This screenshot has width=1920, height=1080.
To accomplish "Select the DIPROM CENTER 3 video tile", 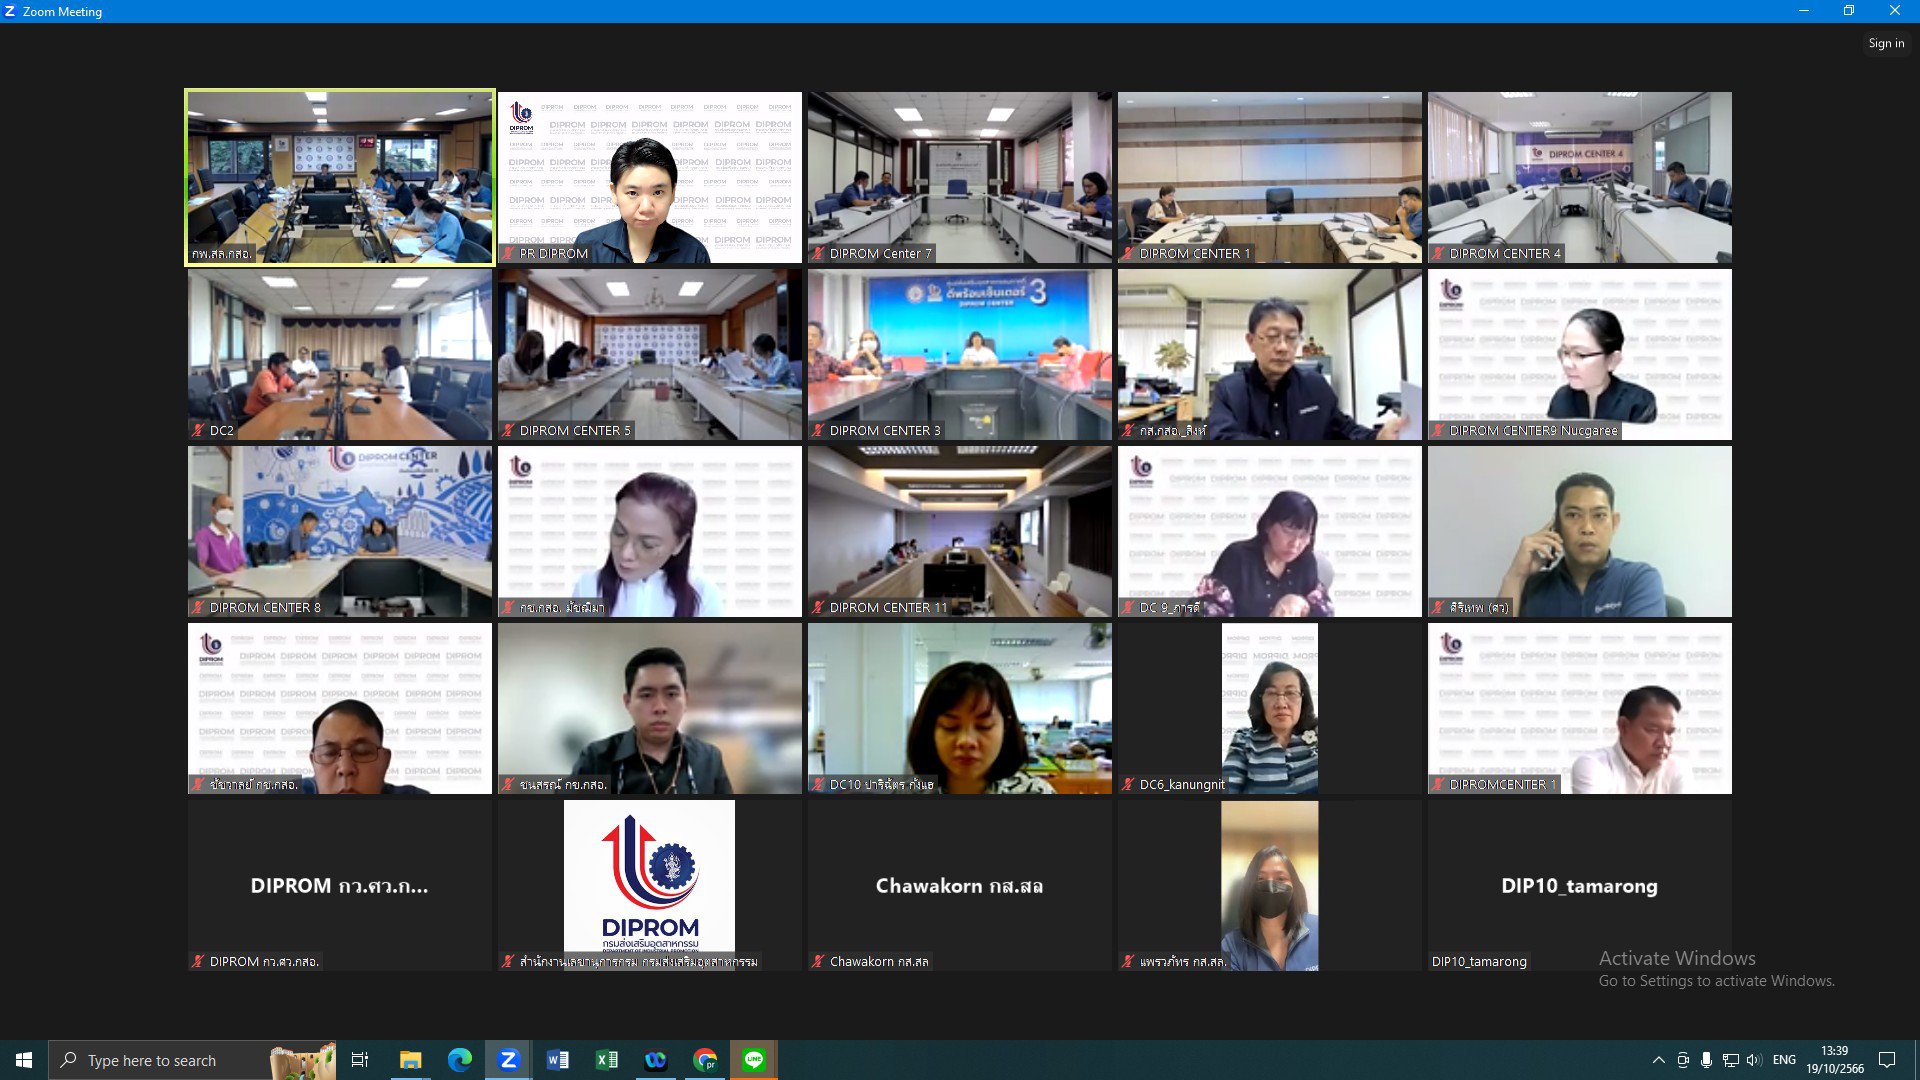I will coord(960,354).
